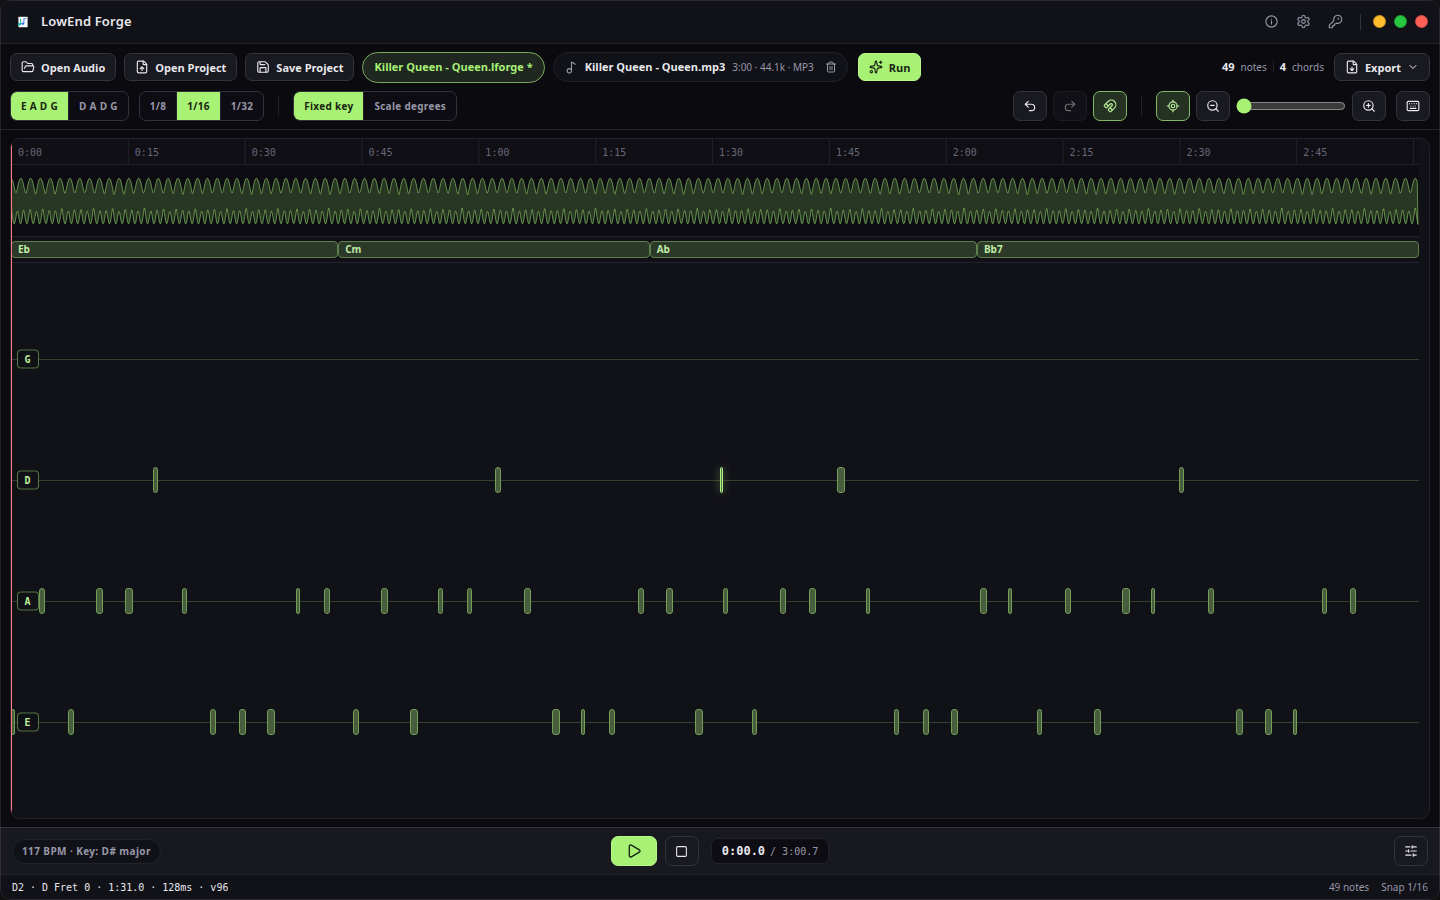Viewport: 1440px width, 900px height.
Task: Open settings gear in title bar
Action: (x=1303, y=21)
